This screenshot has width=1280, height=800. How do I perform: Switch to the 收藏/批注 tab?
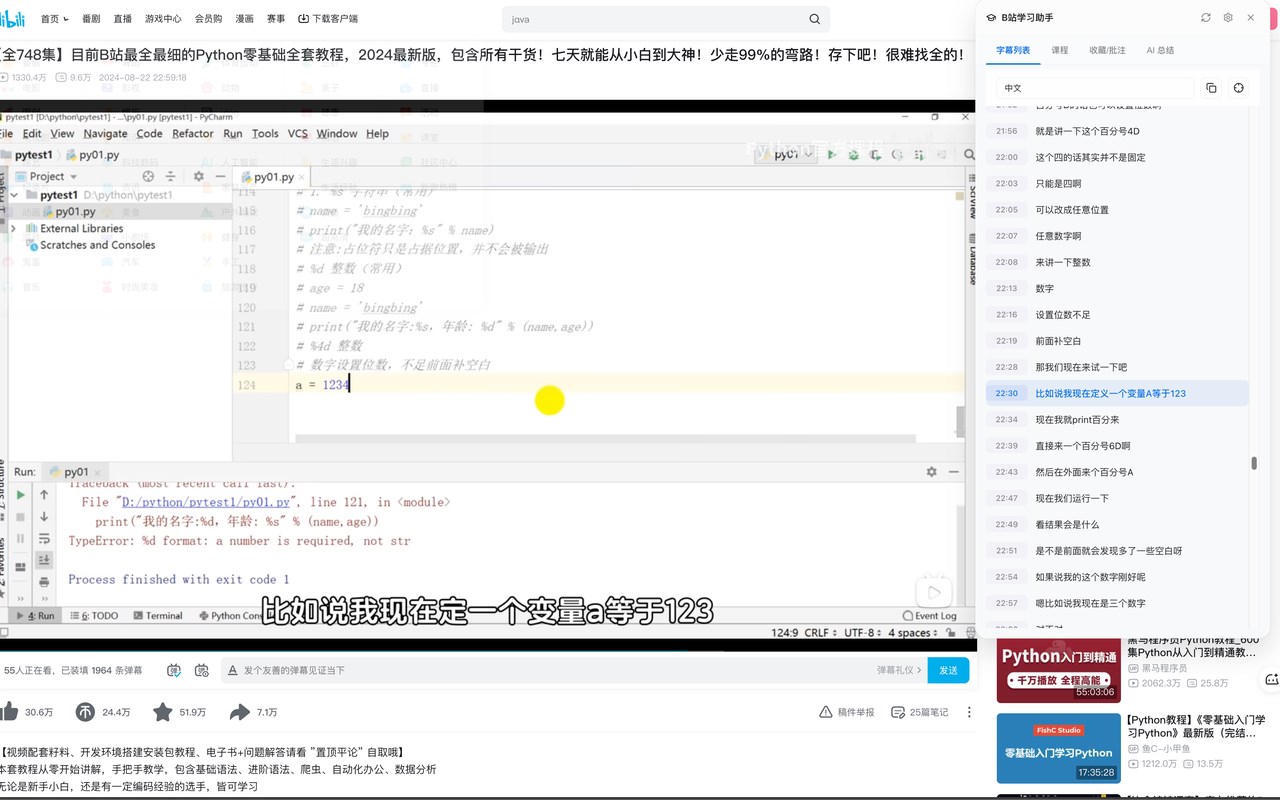(x=1107, y=50)
